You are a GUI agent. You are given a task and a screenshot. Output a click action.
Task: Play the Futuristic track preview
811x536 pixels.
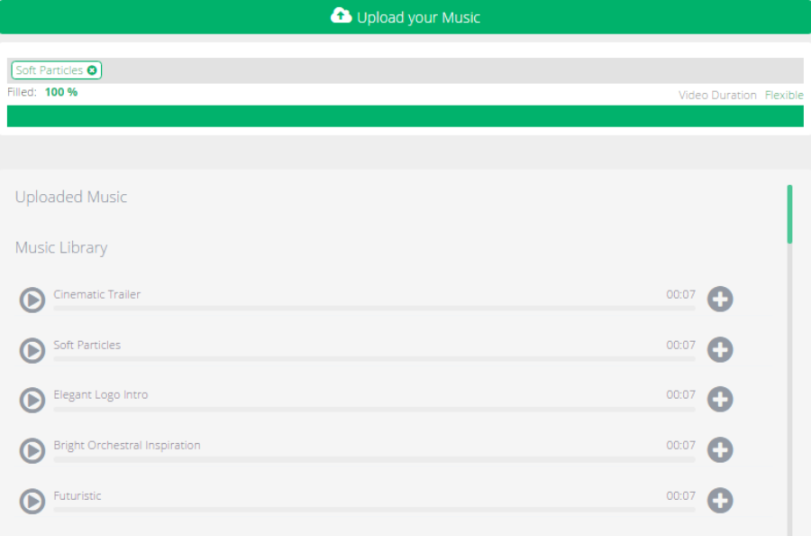[32, 501]
